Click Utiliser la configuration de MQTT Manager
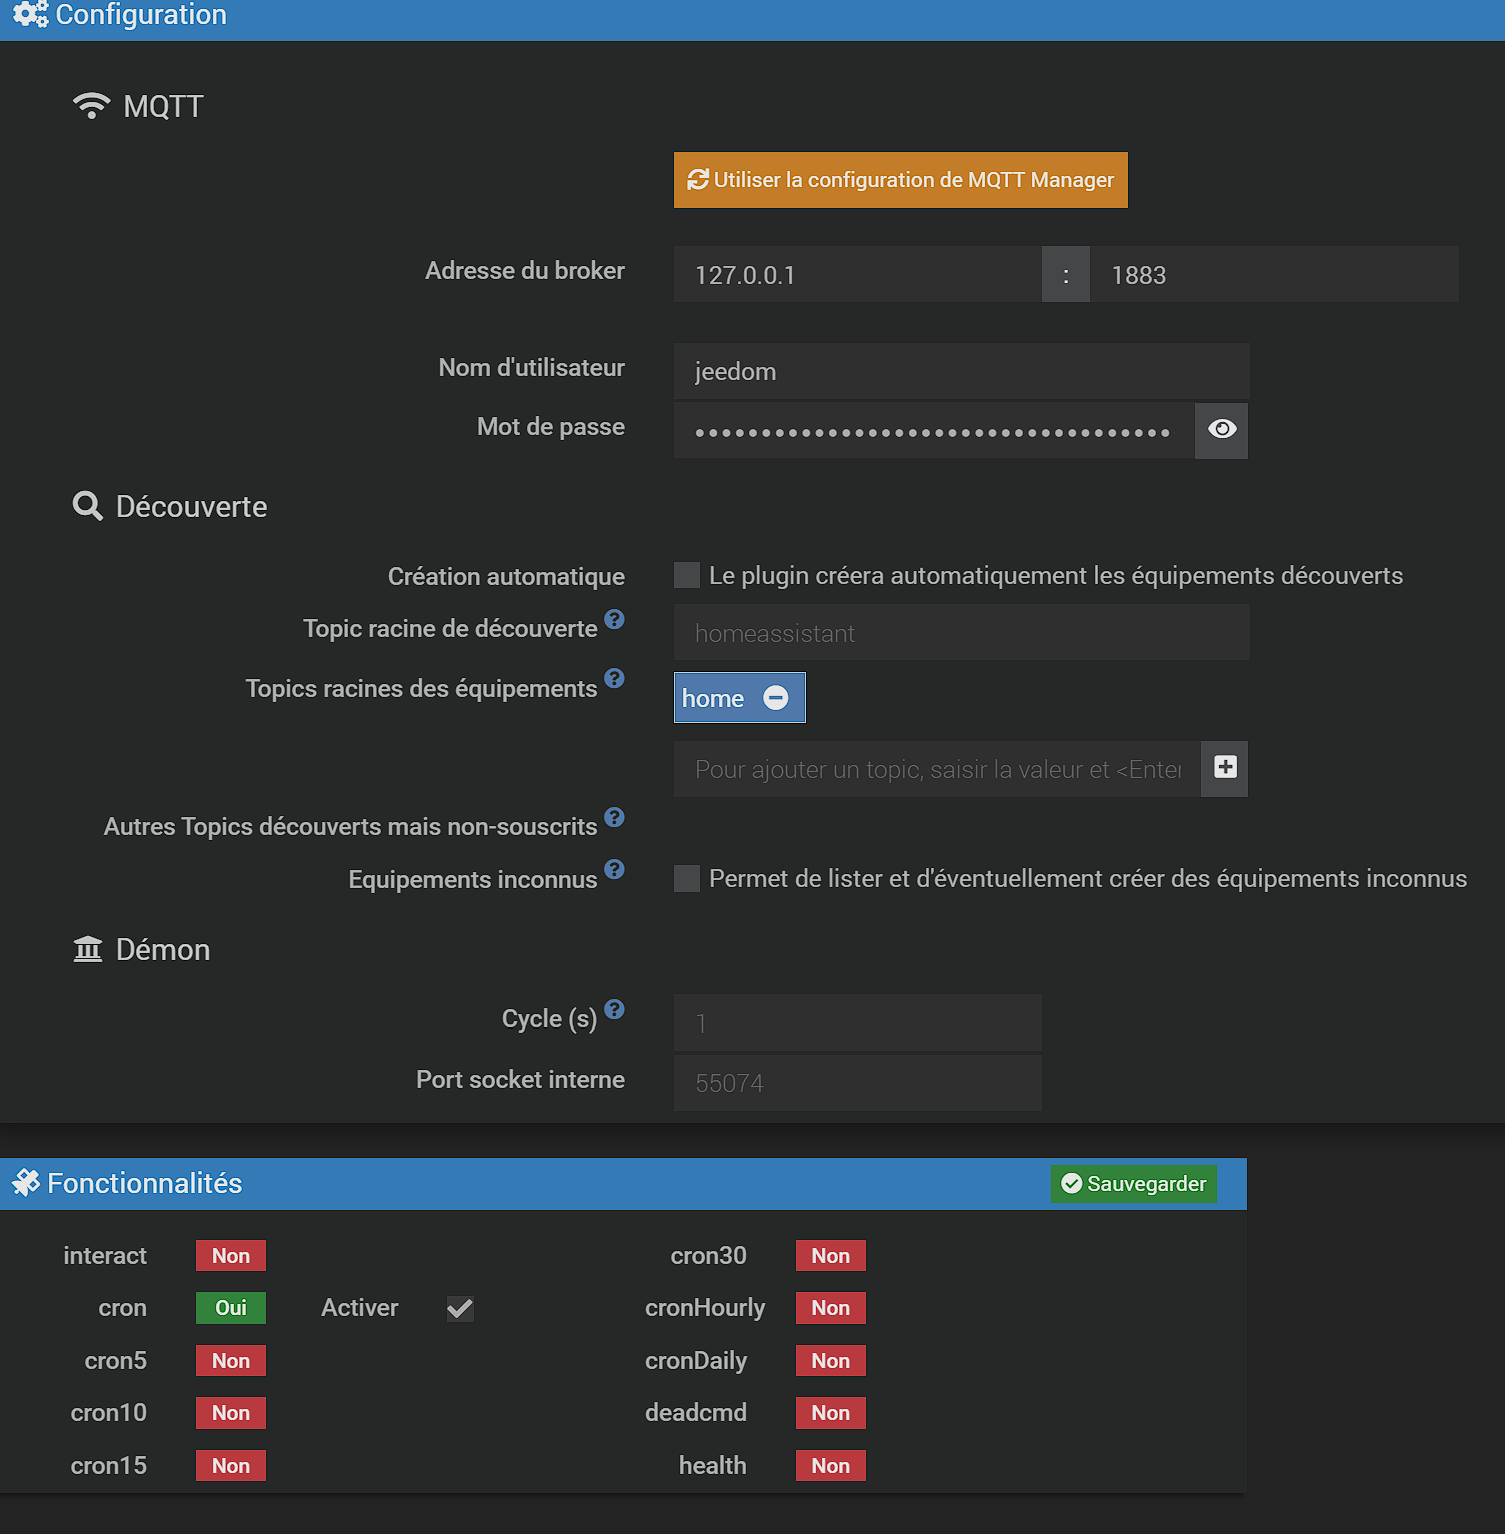Viewport: 1505px width, 1534px height. click(x=899, y=180)
